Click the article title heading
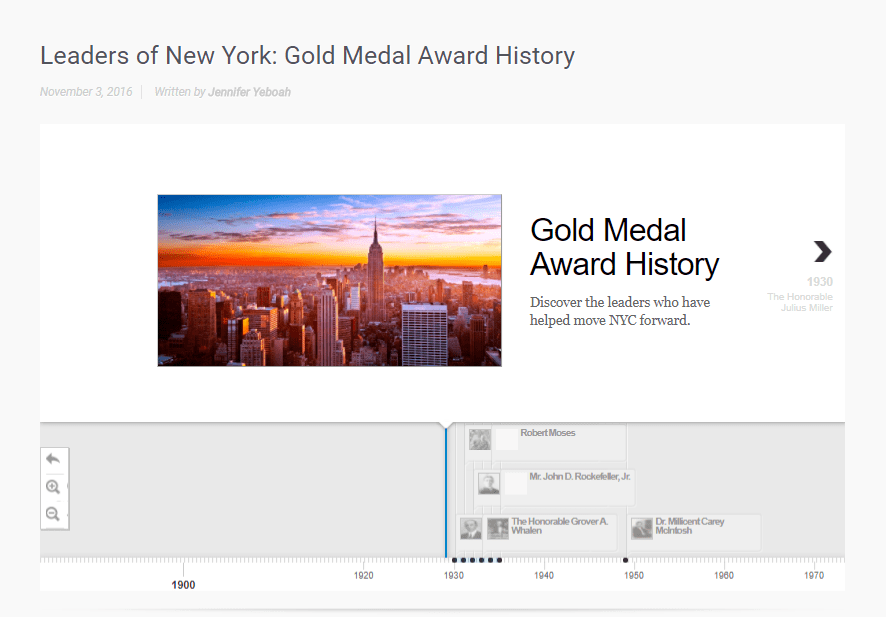This screenshot has height=617, width=886. (x=307, y=55)
